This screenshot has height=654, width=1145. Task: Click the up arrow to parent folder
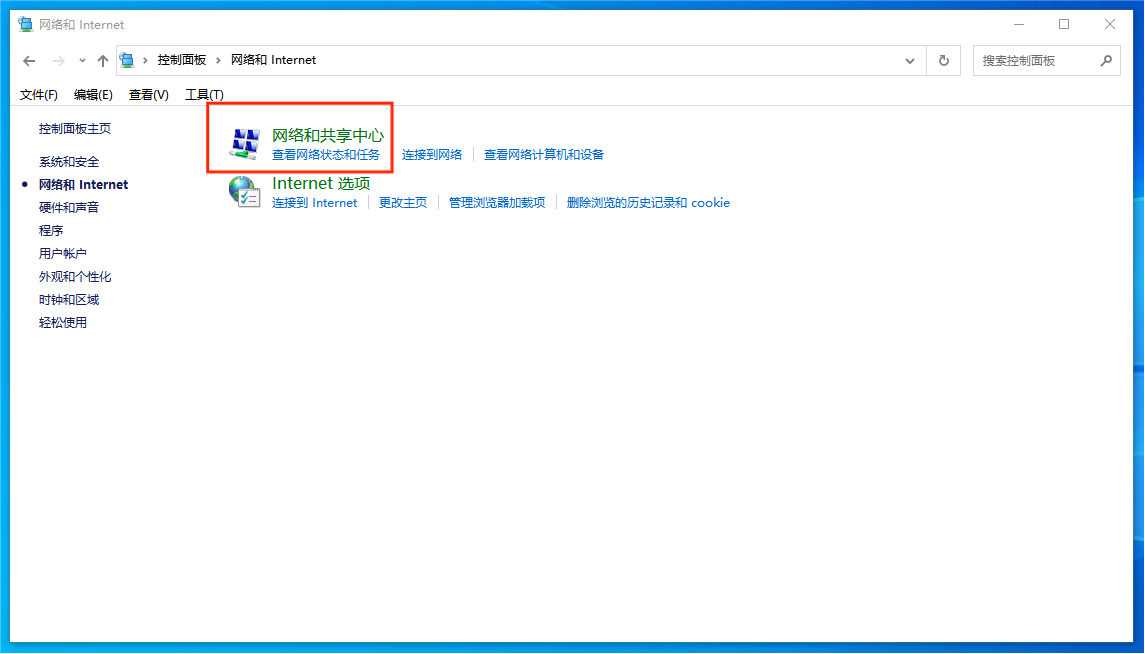tap(103, 61)
